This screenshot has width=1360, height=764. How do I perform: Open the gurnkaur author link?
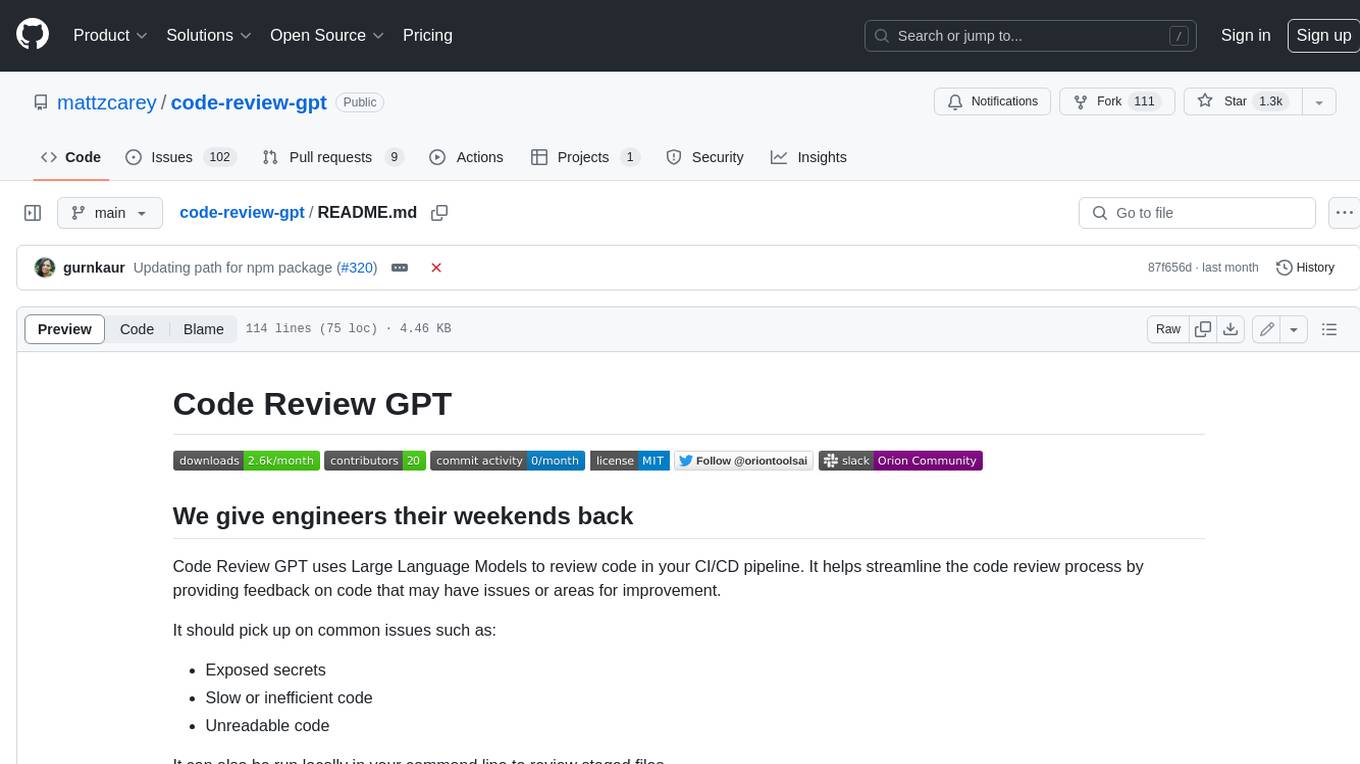click(x=94, y=268)
